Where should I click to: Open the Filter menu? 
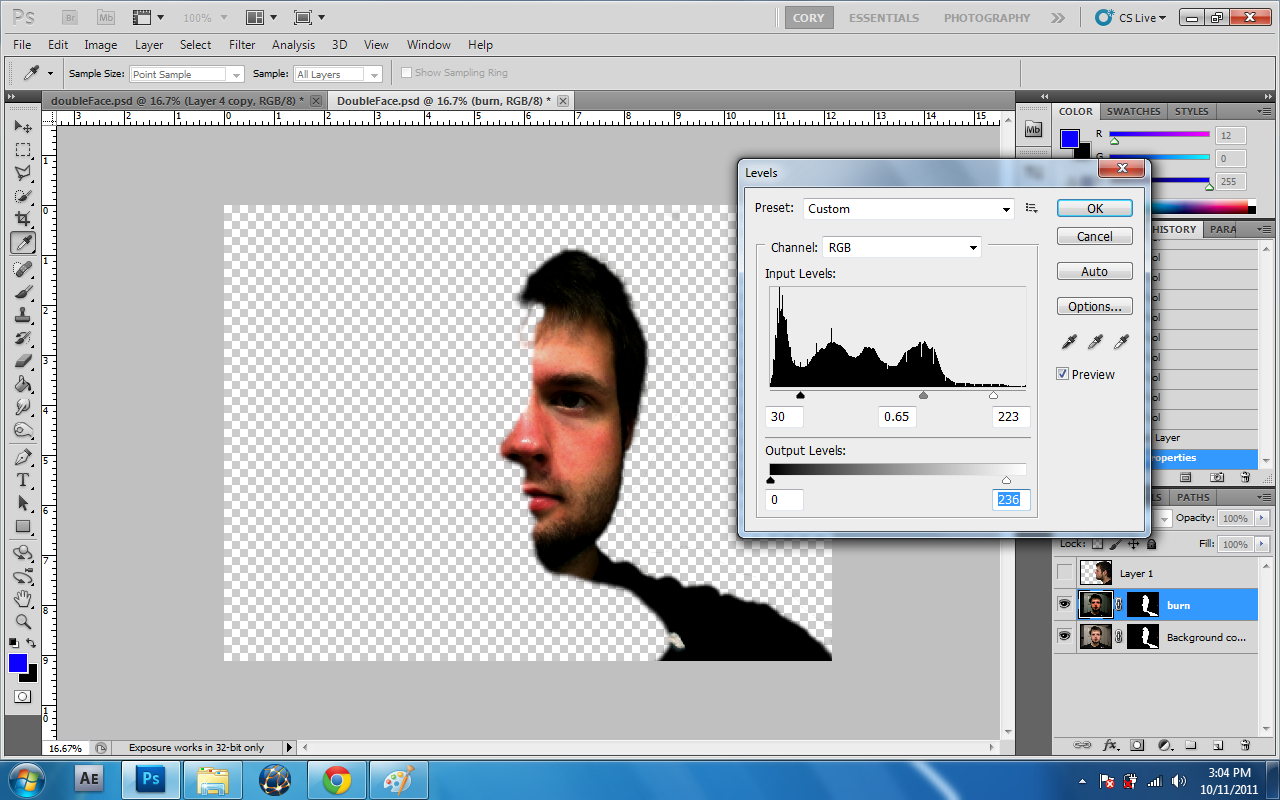[242, 45]
